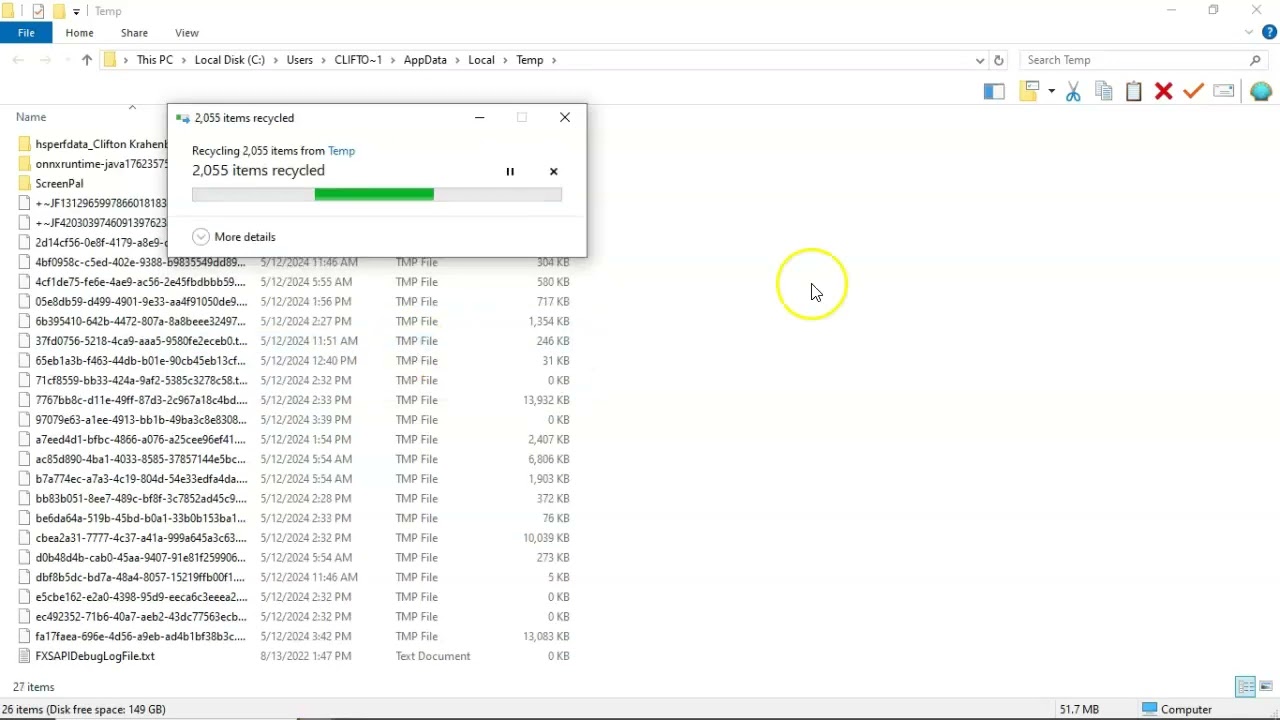Select file 7767bb8c-d11e-49ff-87d3 row
The width and height of the screenshot is (1280, 720).
[295, 400]
